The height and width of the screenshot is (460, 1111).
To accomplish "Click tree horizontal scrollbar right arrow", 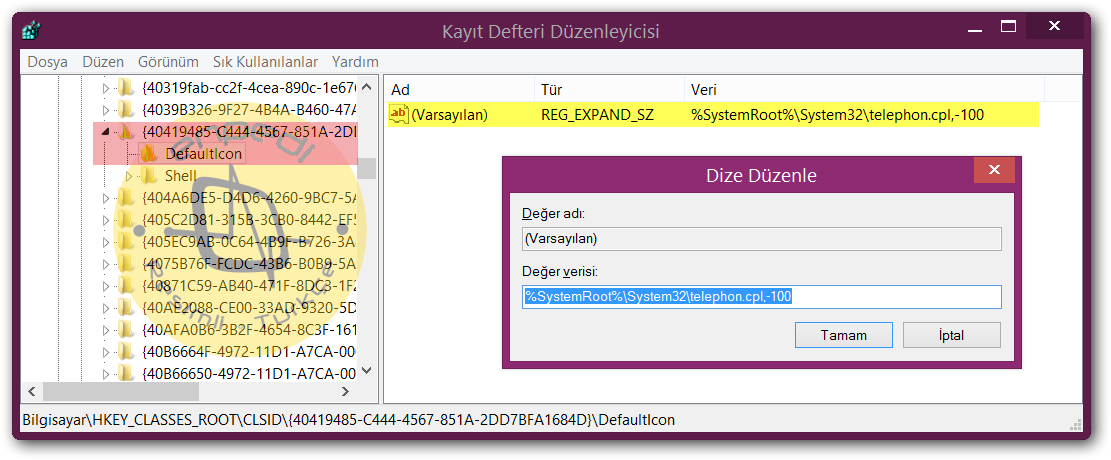I will (x=345, y=391).
